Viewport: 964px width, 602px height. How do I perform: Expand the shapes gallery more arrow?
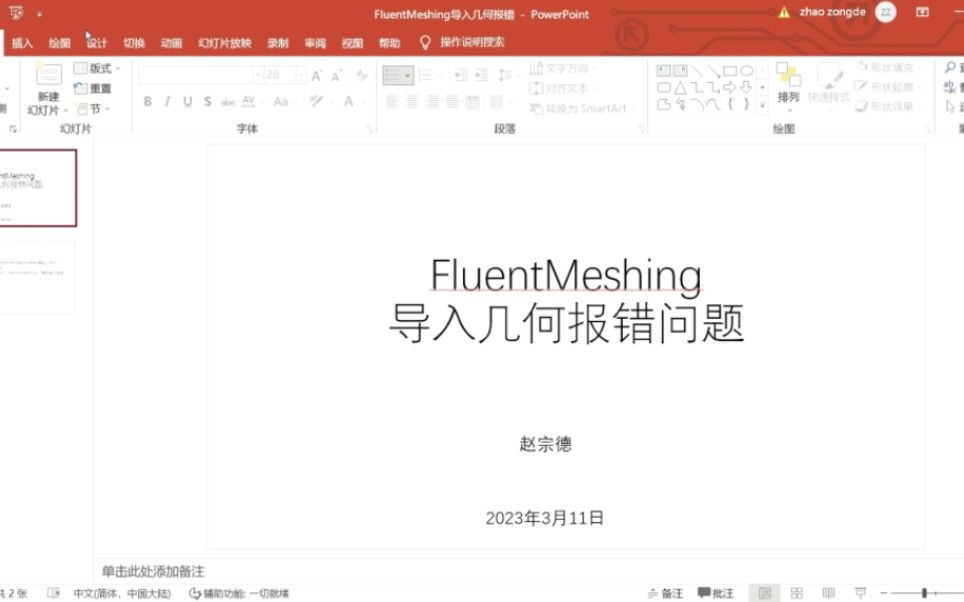[x=763, y=106]
